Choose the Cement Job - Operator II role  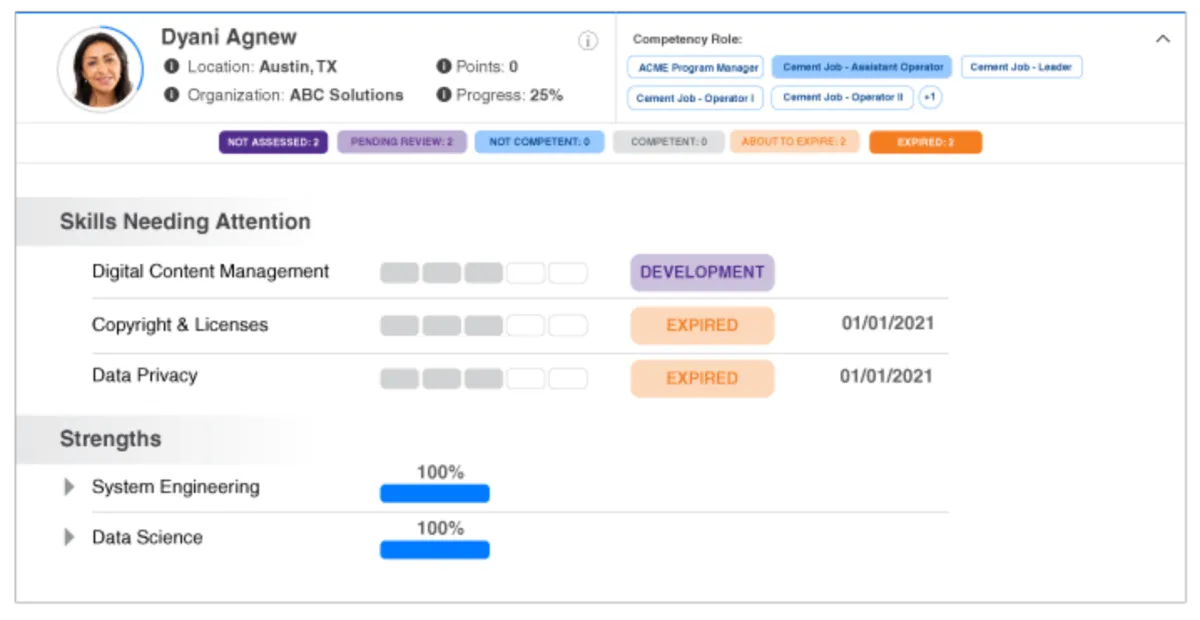tap(842, 98)
